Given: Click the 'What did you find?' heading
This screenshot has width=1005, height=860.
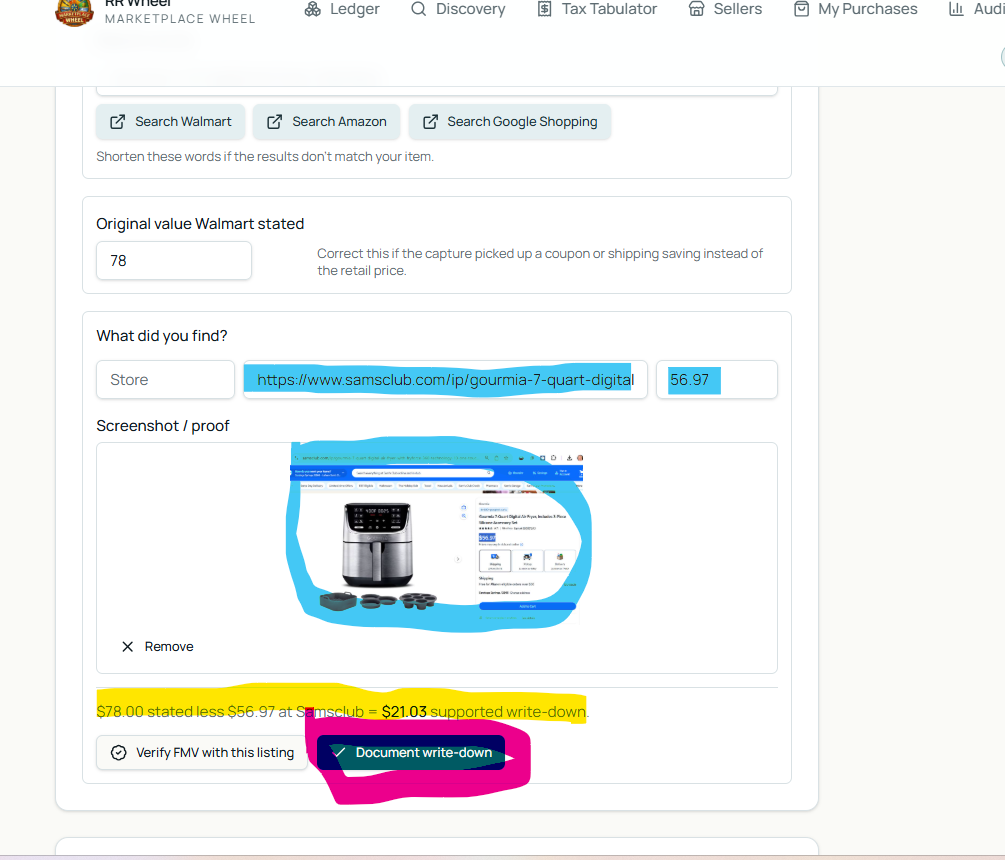Looking at the screenshot, I should (162, 336).
